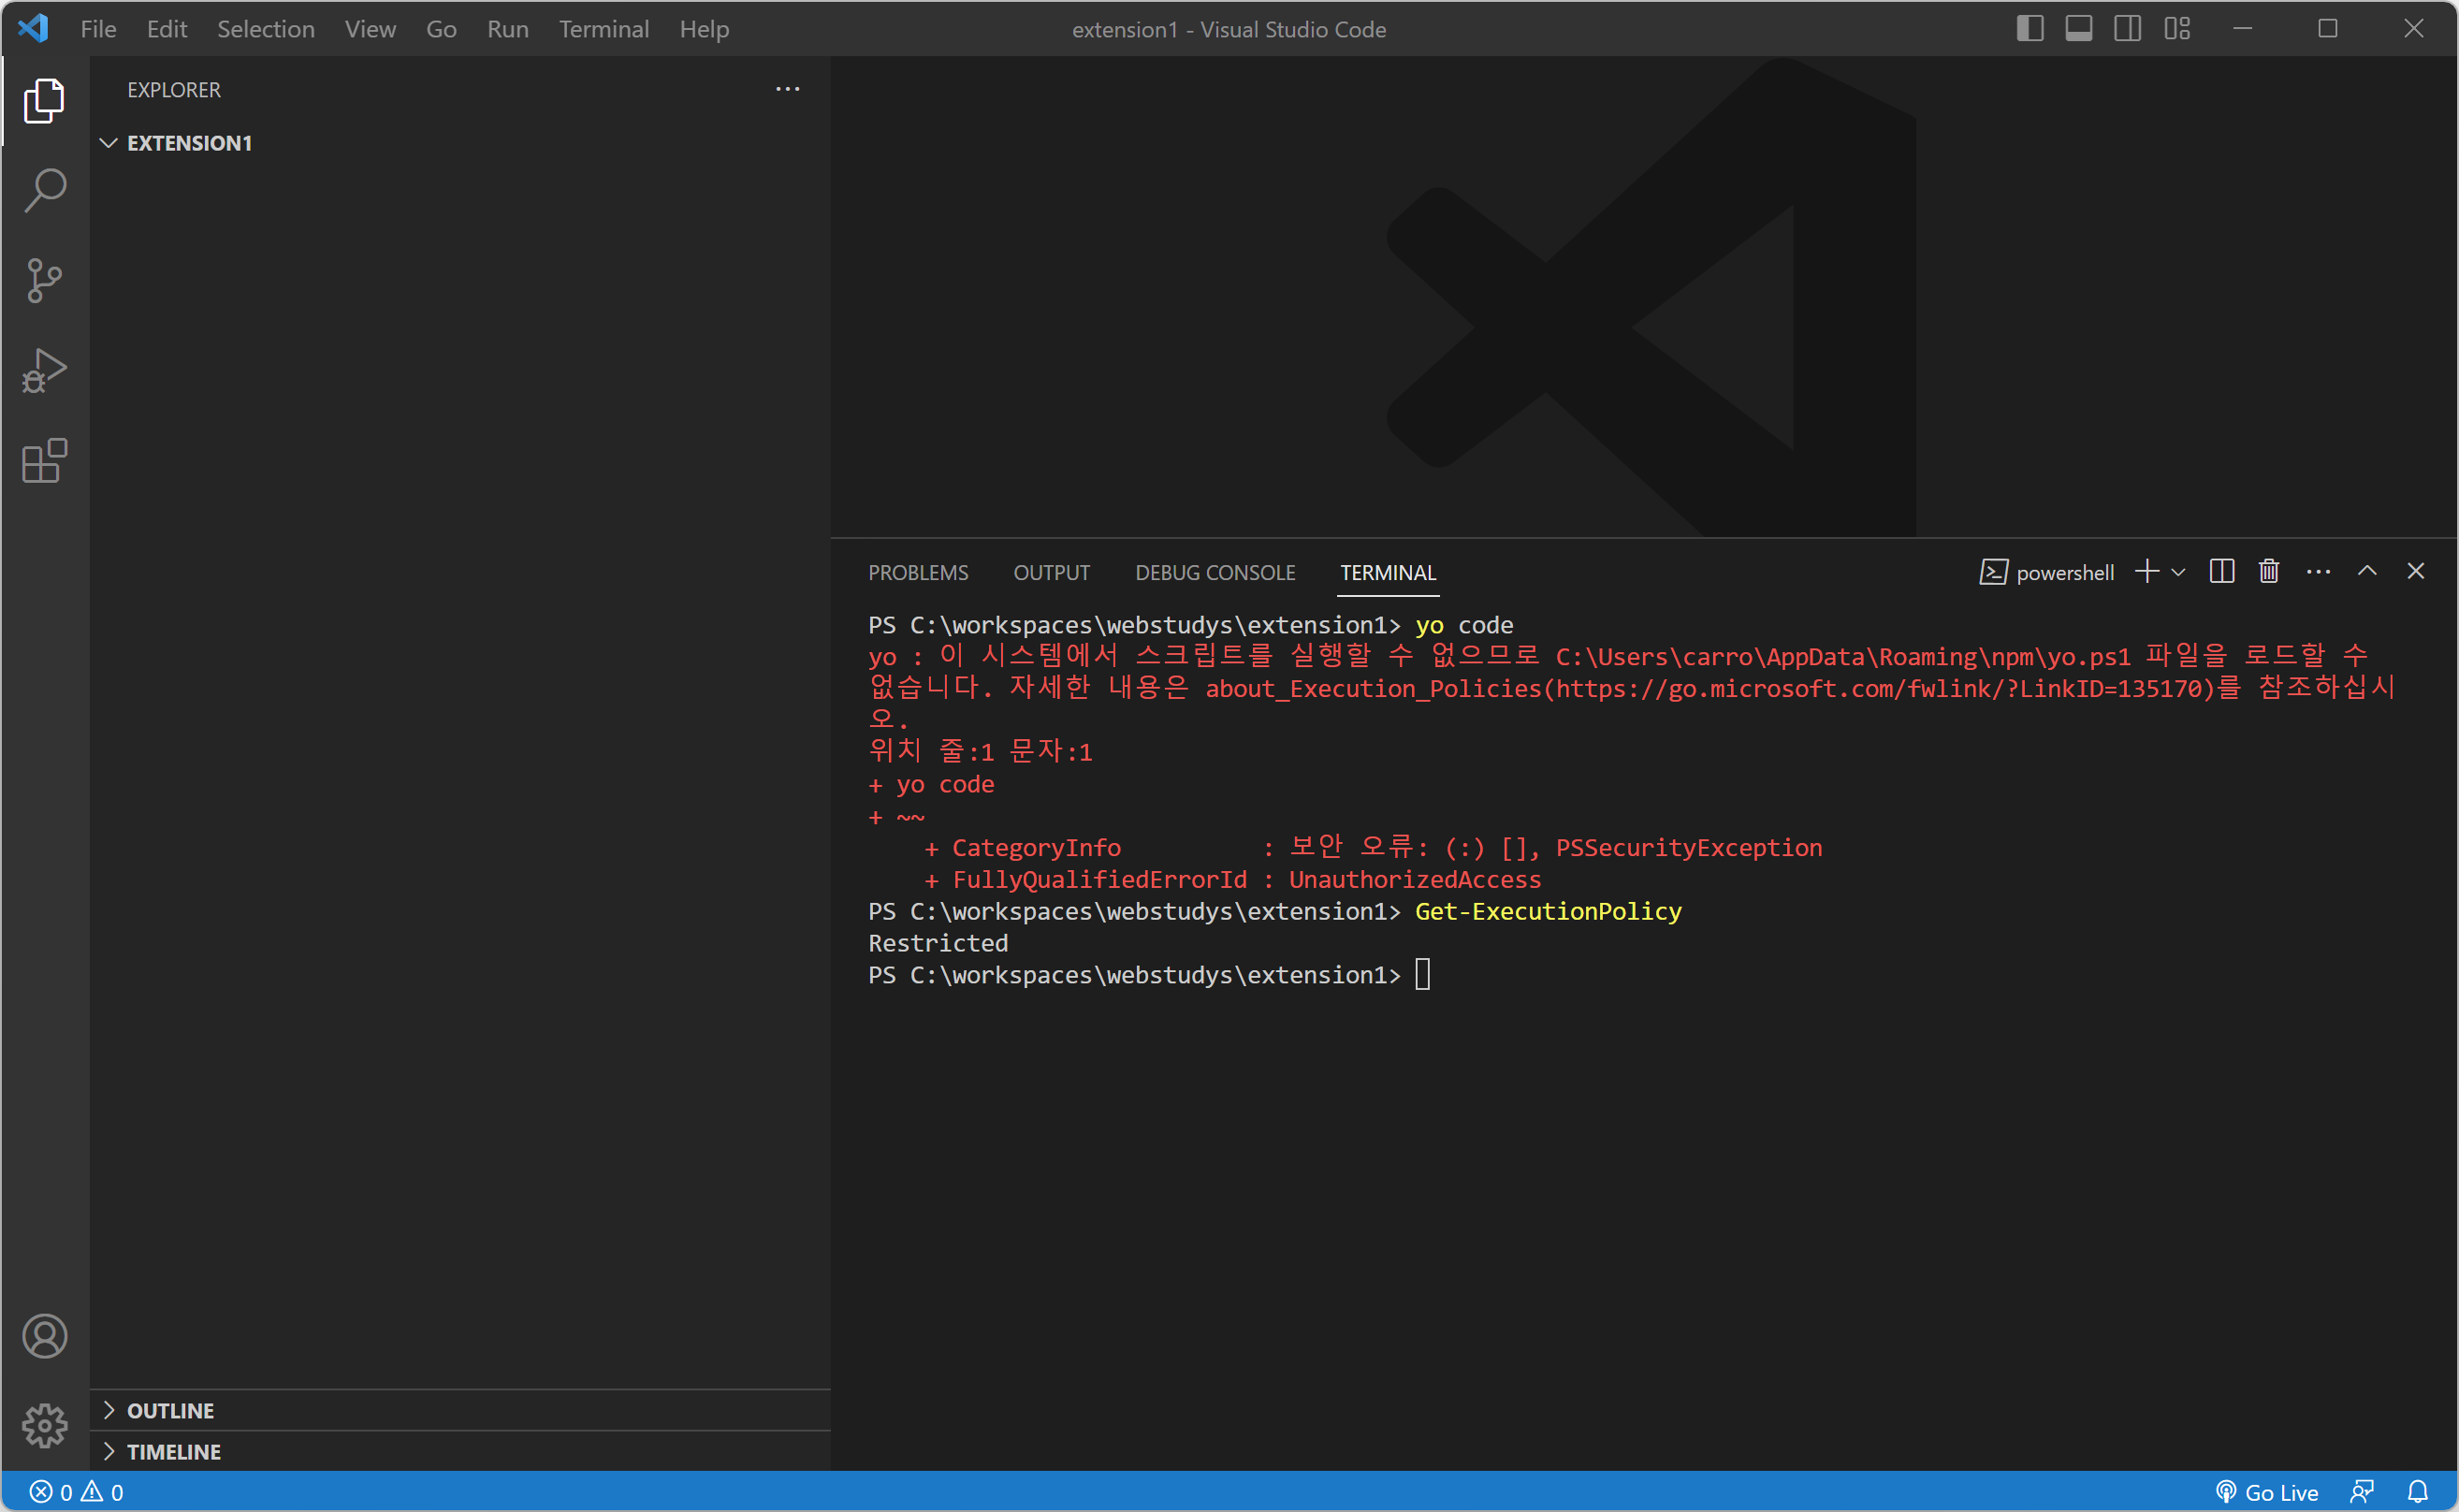Open the Manage gear menu

click(x=45, y=1425)
